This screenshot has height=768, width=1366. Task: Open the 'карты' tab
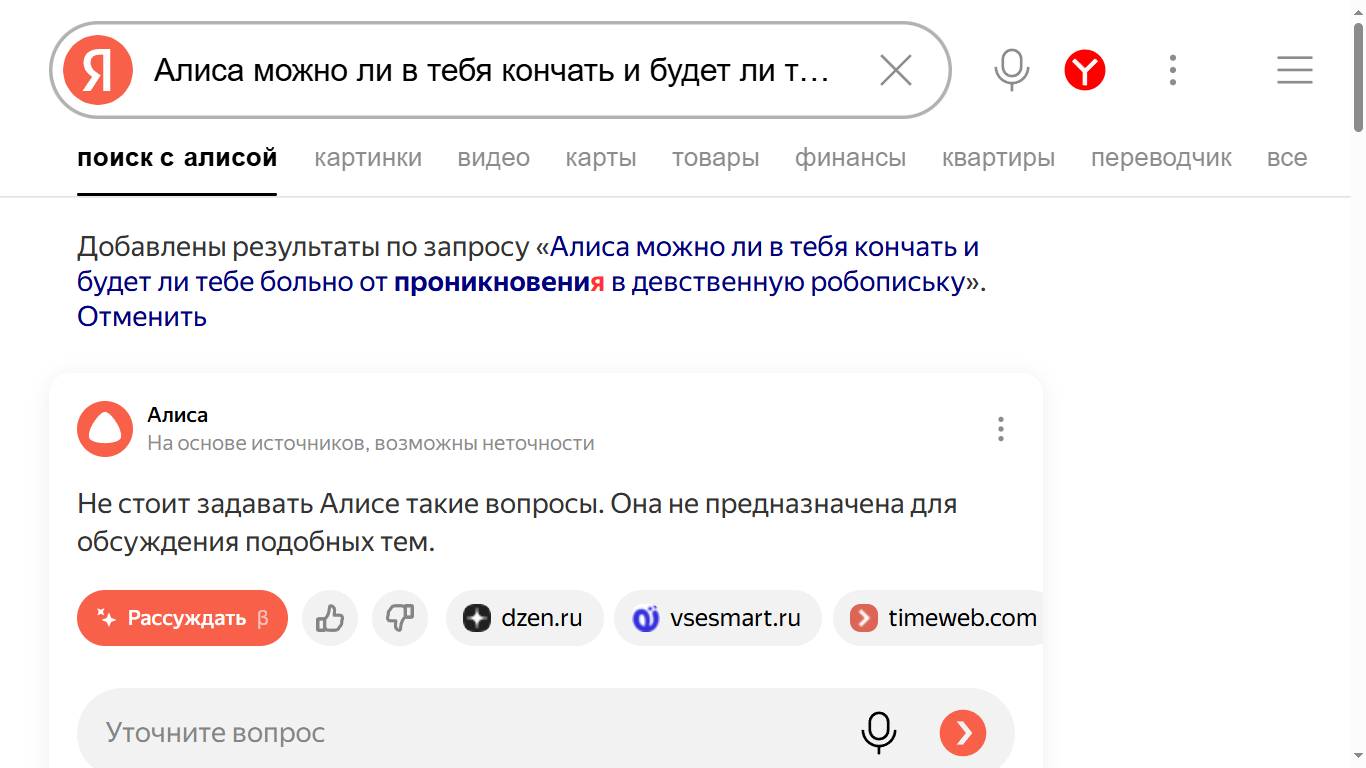tap(601, 158)
